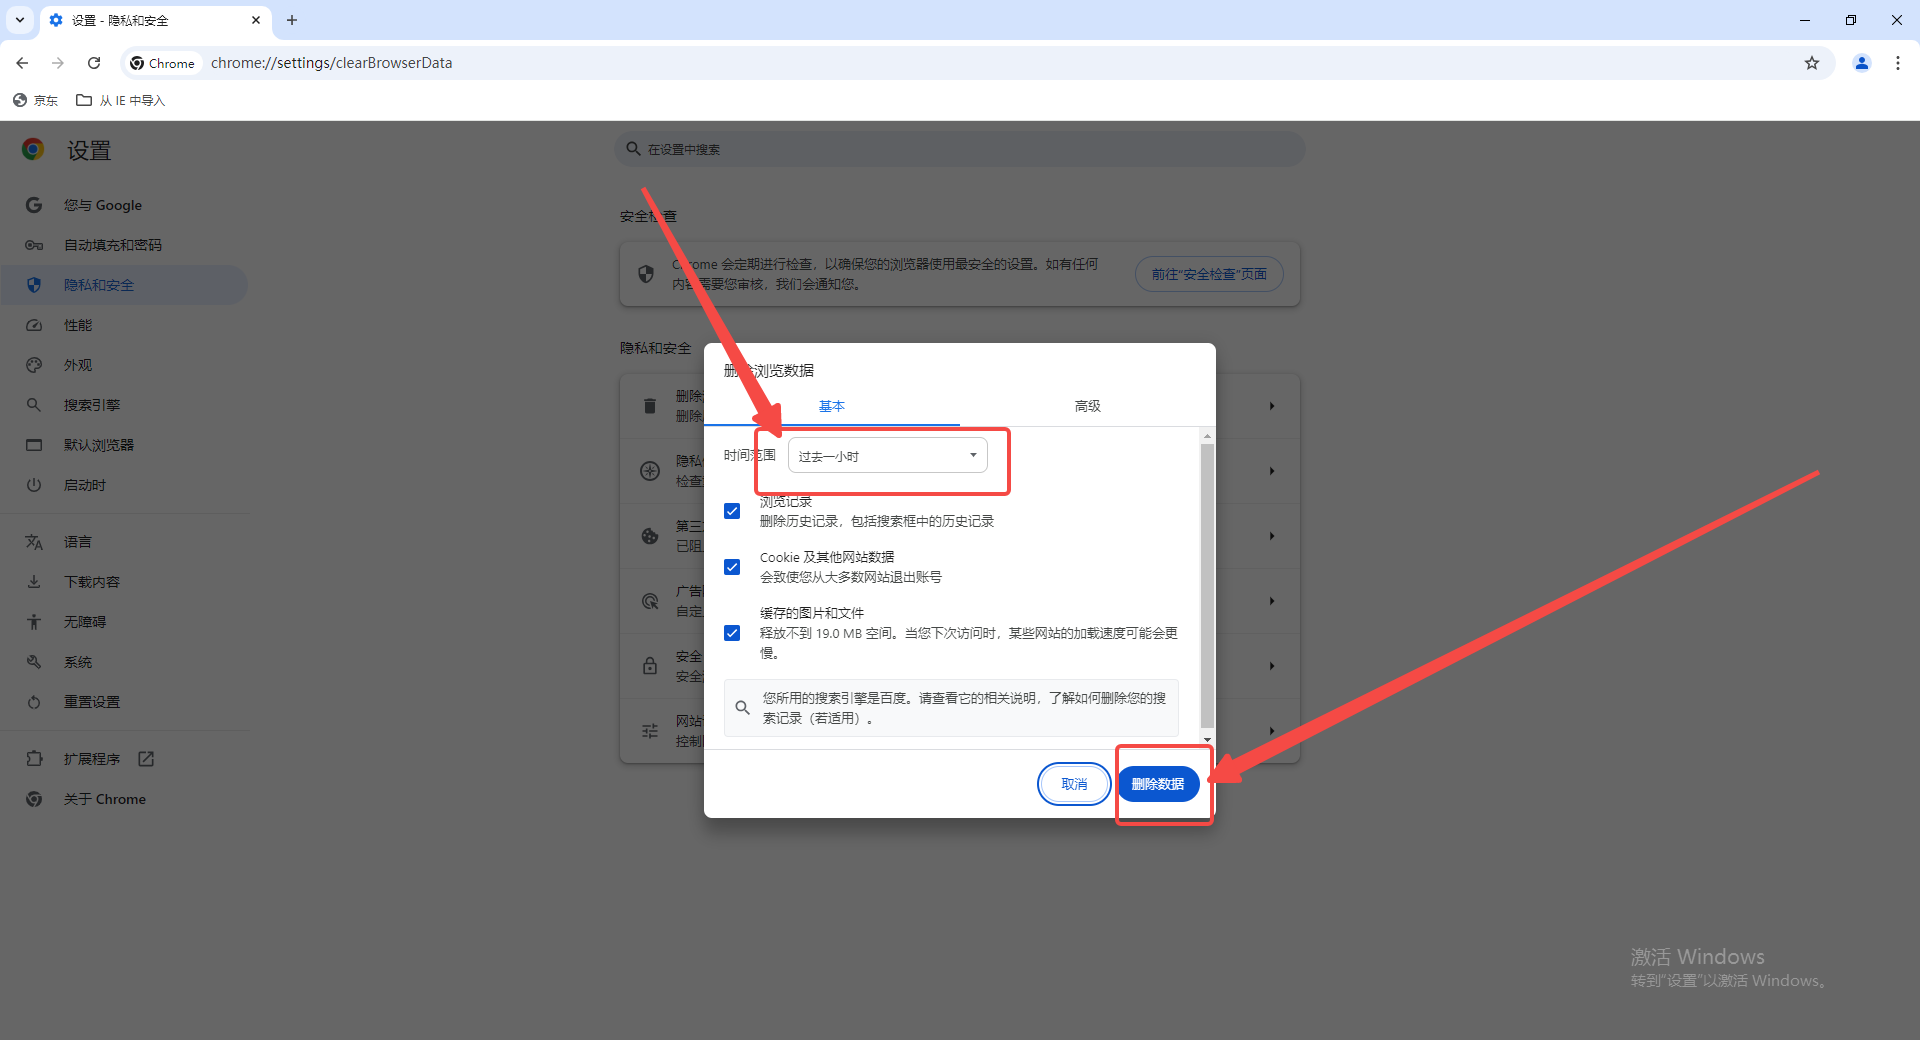Switch to the 高级 tab
The width and height of the screenshot is (1920, 1040).
tap(1088, 406)
